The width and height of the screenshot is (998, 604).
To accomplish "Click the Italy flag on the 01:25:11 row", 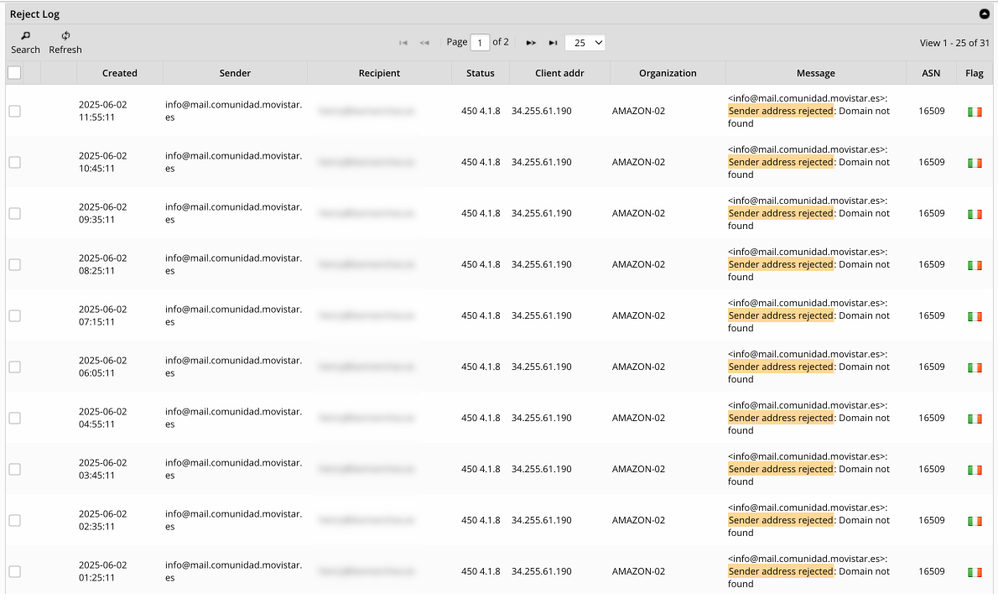I will [973, 571].
